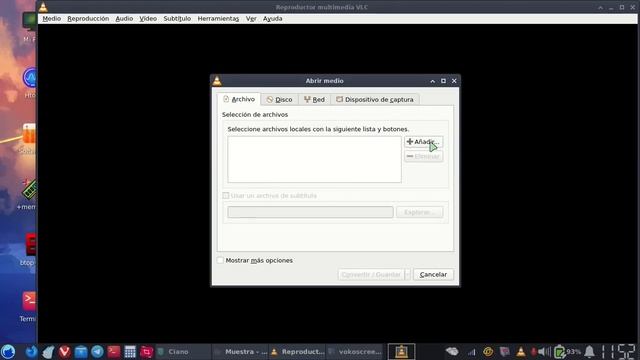This screenshot has height=360, width=640.
Task: Click the cloud icon in system tray
Action: [x=452, y=351]
